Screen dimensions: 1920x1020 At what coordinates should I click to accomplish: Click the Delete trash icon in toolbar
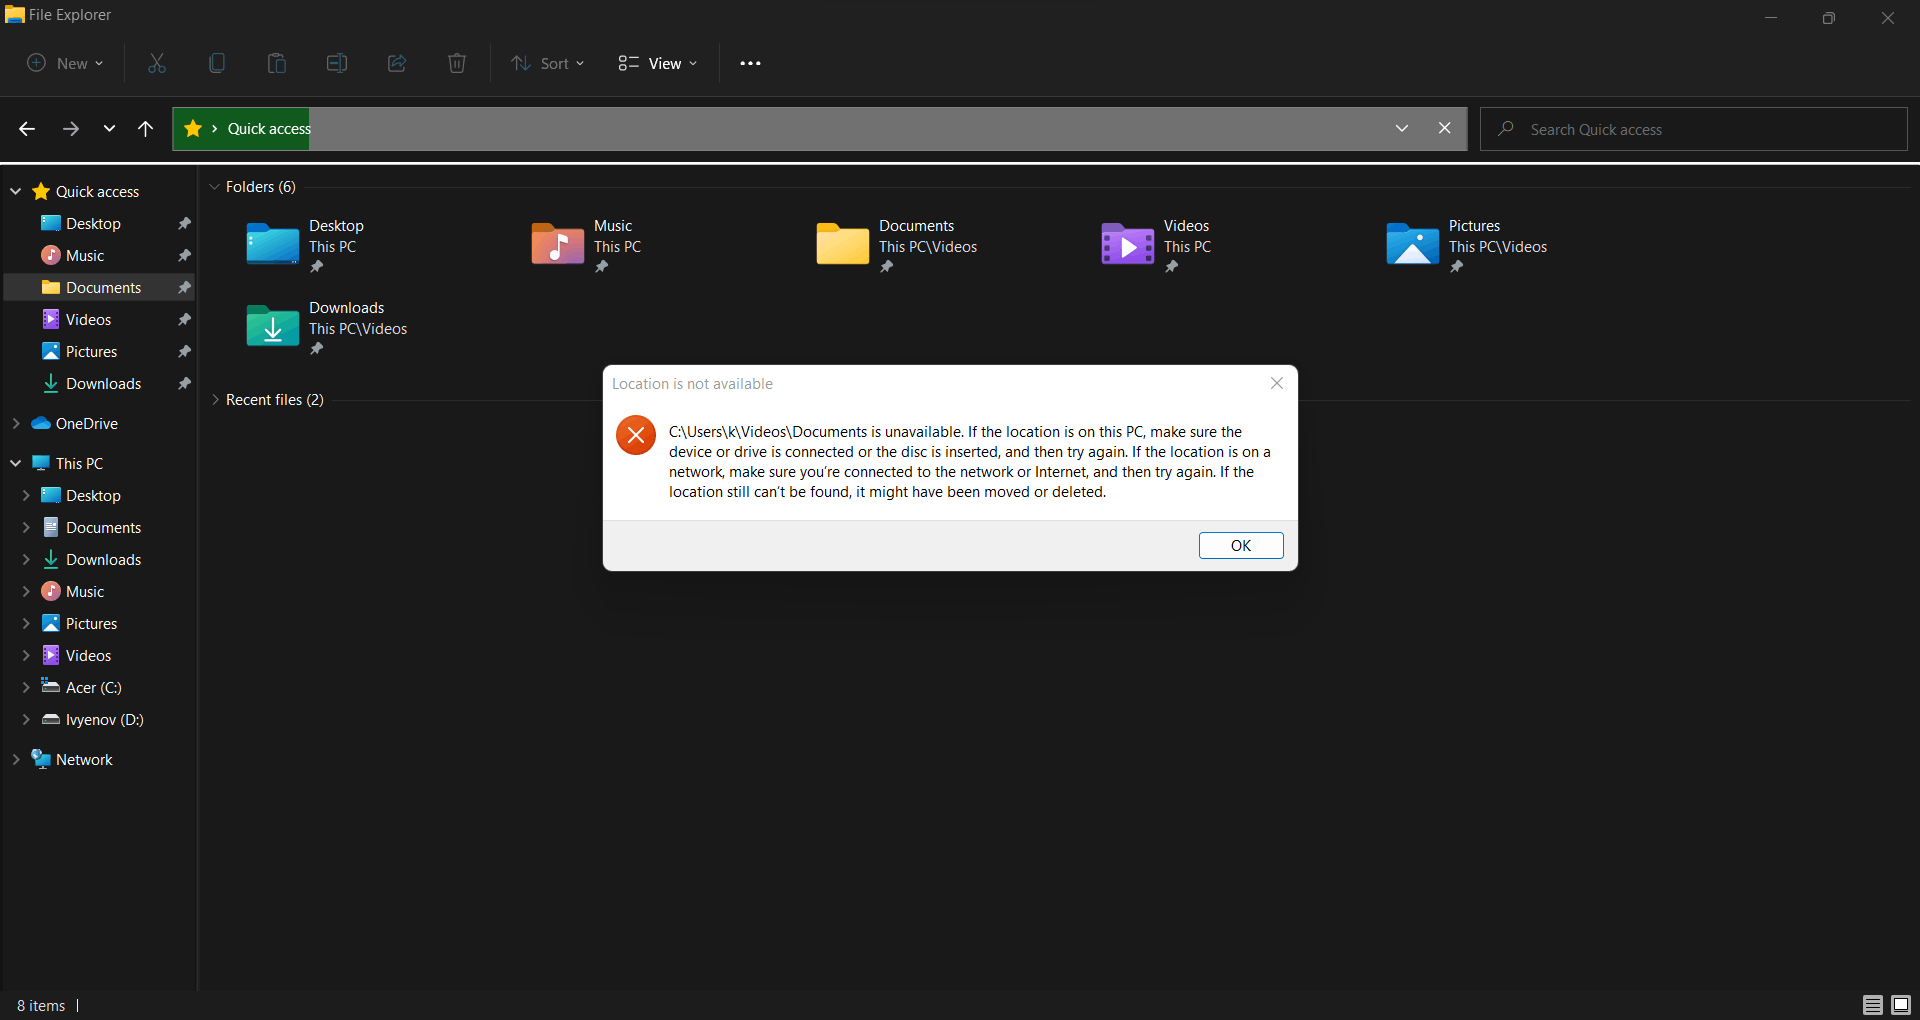tap(457, 63)
